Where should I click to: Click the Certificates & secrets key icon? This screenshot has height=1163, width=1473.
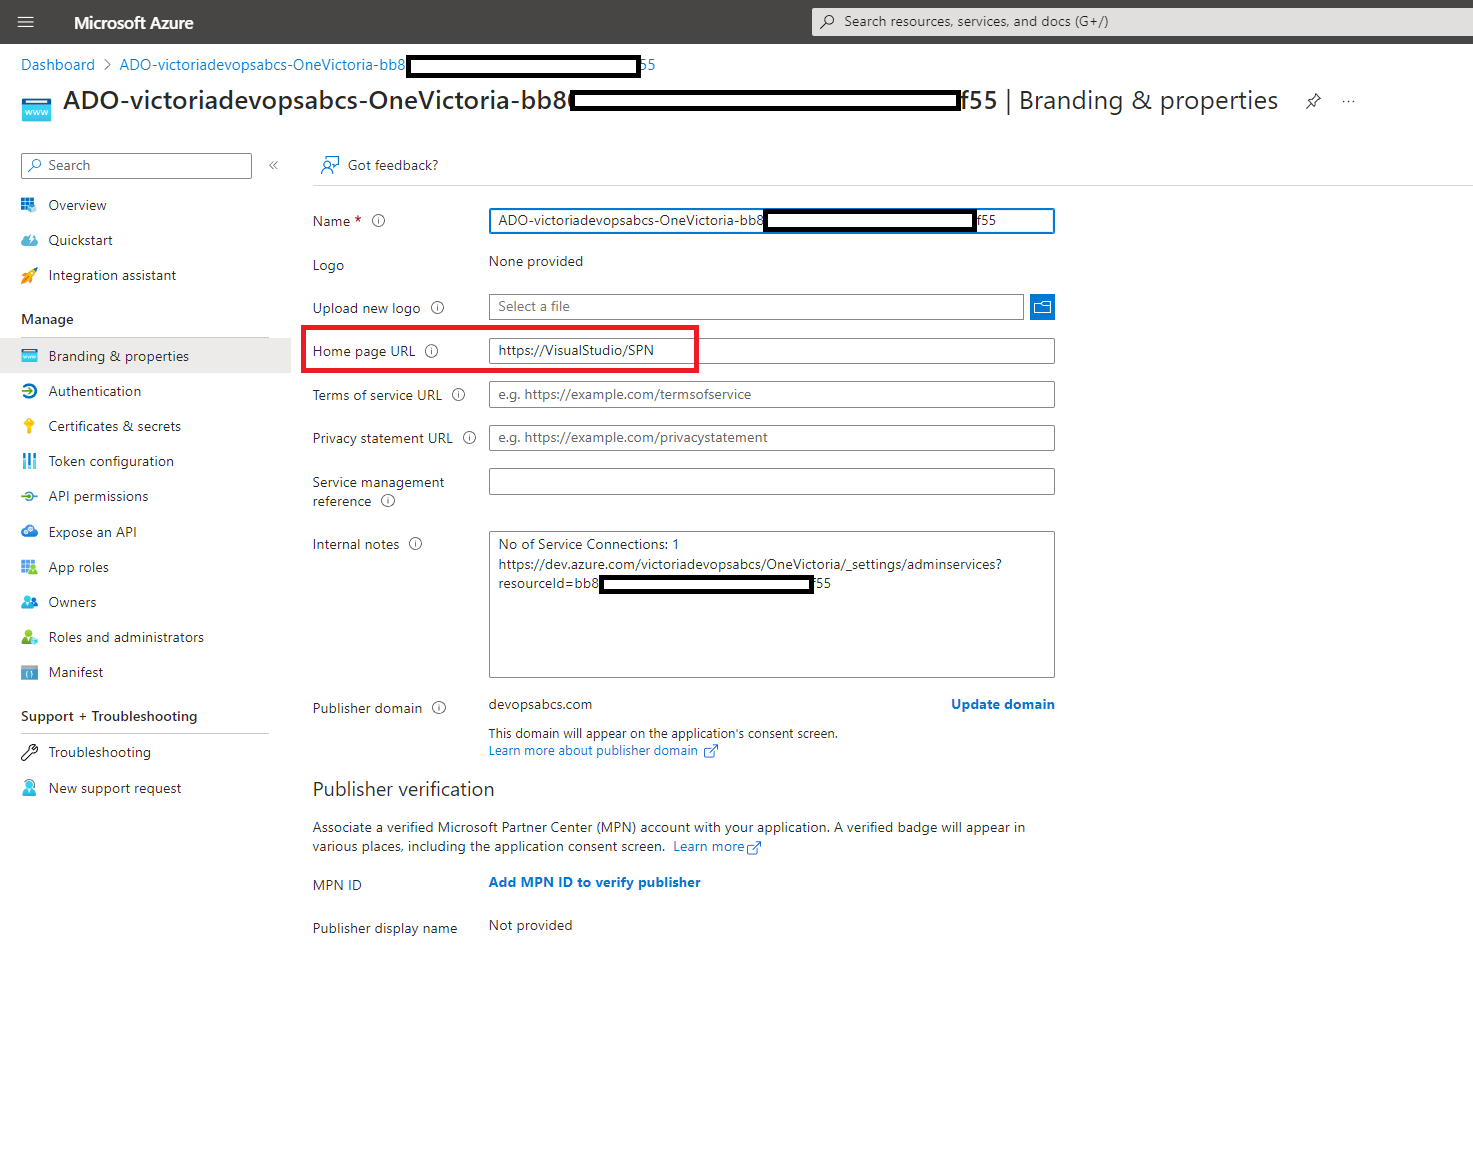[x=29, y=426]
